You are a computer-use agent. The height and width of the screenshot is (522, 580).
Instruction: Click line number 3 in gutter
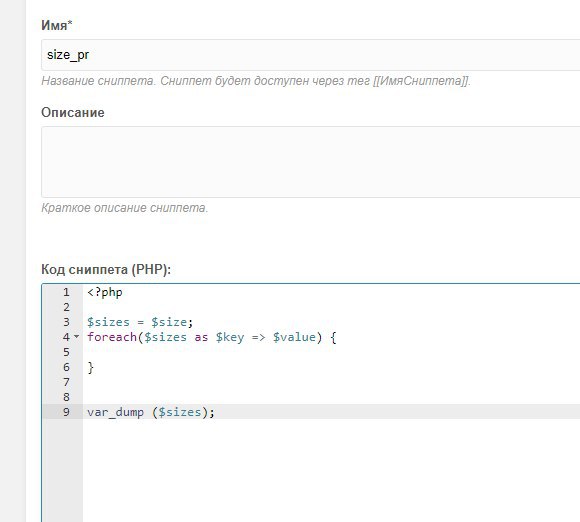coord(66,322)
